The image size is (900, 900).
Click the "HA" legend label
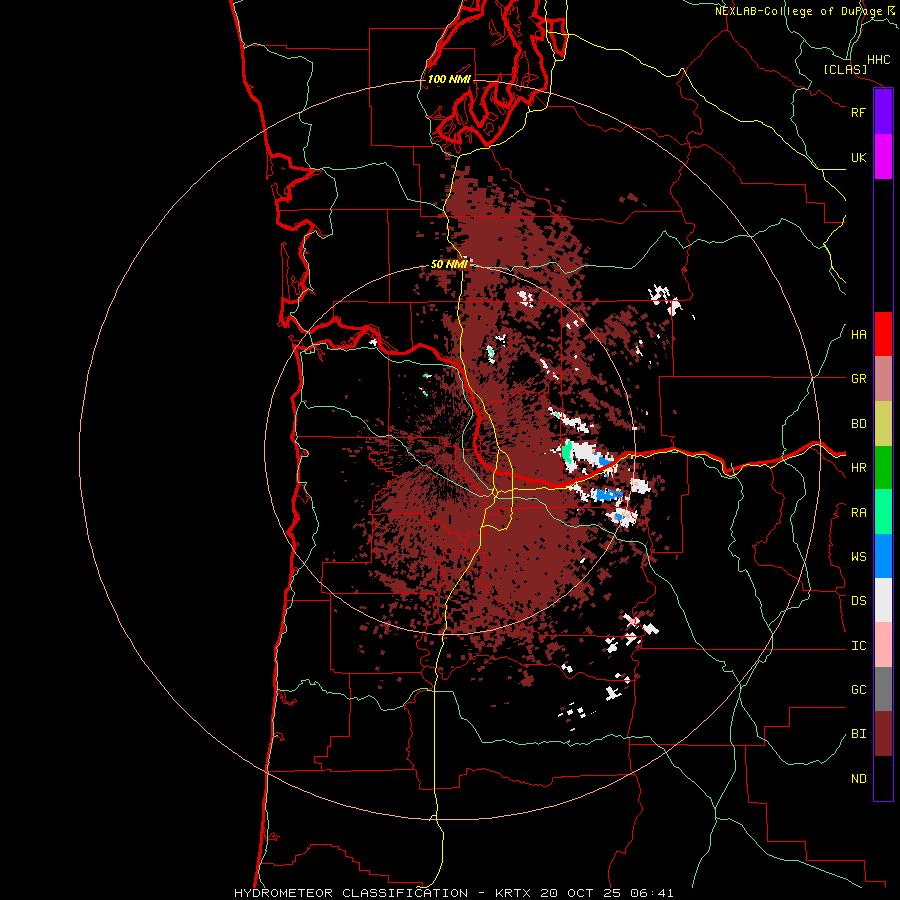coord(858,335)
